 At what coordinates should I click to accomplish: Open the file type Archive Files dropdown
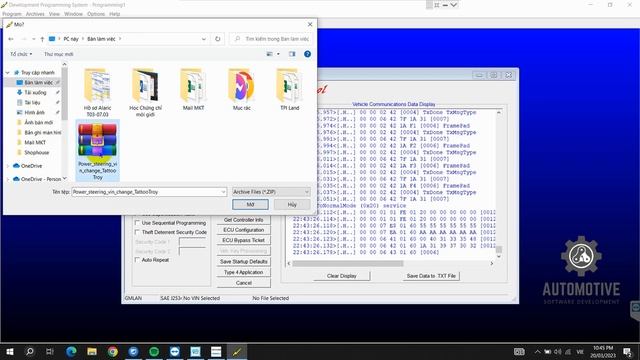271,192
